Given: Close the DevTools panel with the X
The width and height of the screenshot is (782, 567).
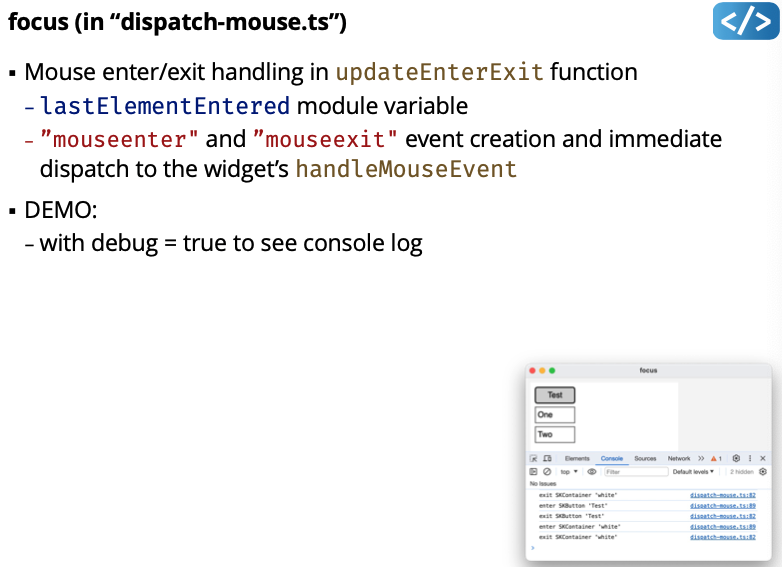Looking at the screenshot, I should click(x=763, y=458).
